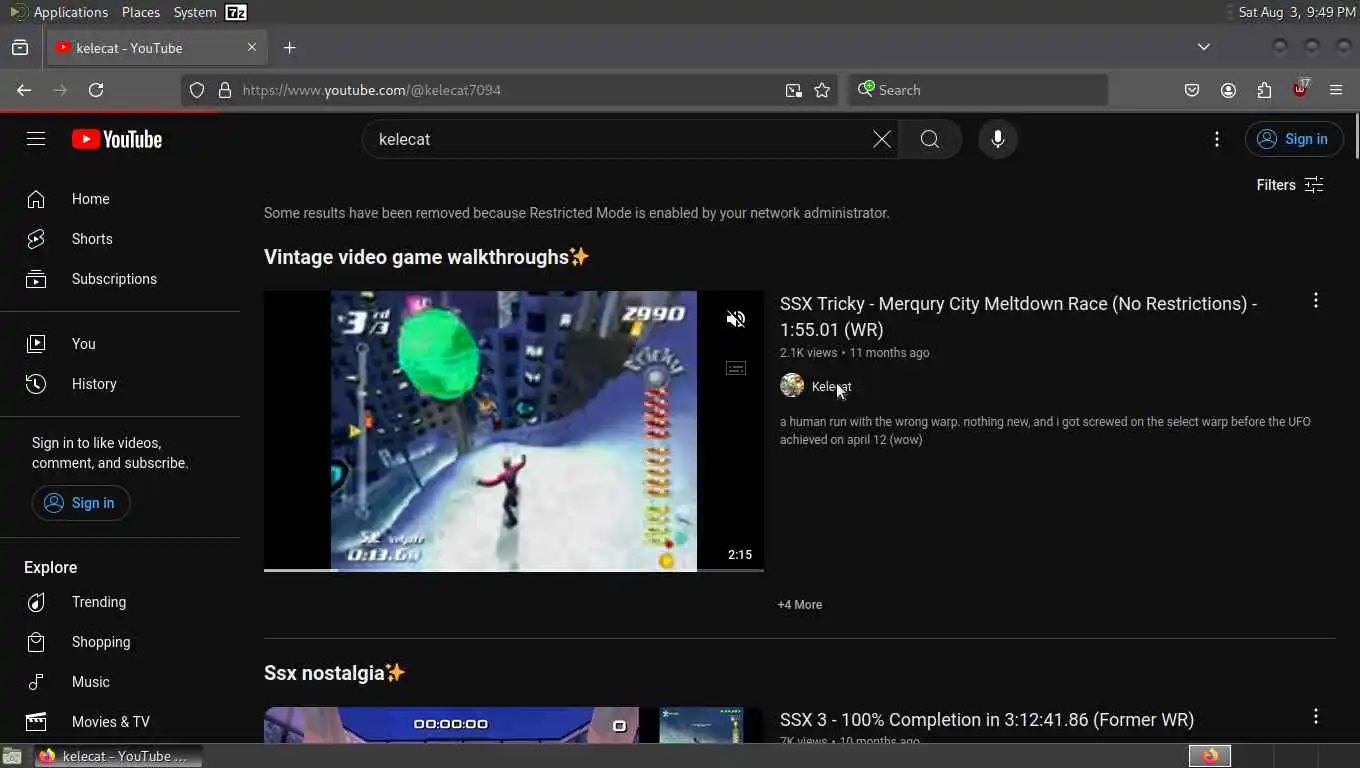Start voice search with the microphone
The height and width of the screenshot is (768, 1360).
point(997,139)
